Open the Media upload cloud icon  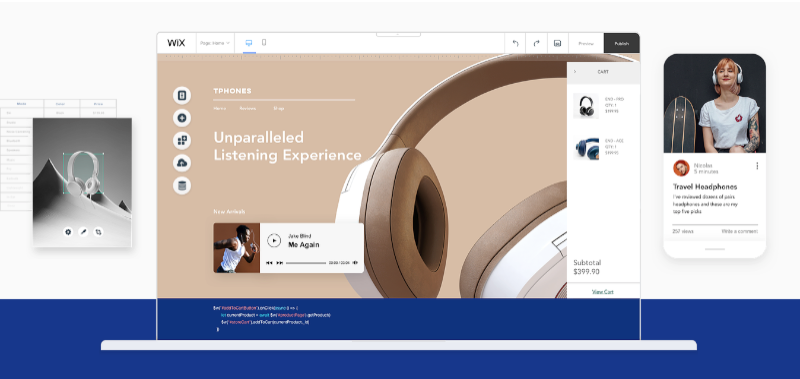(182, 163)
